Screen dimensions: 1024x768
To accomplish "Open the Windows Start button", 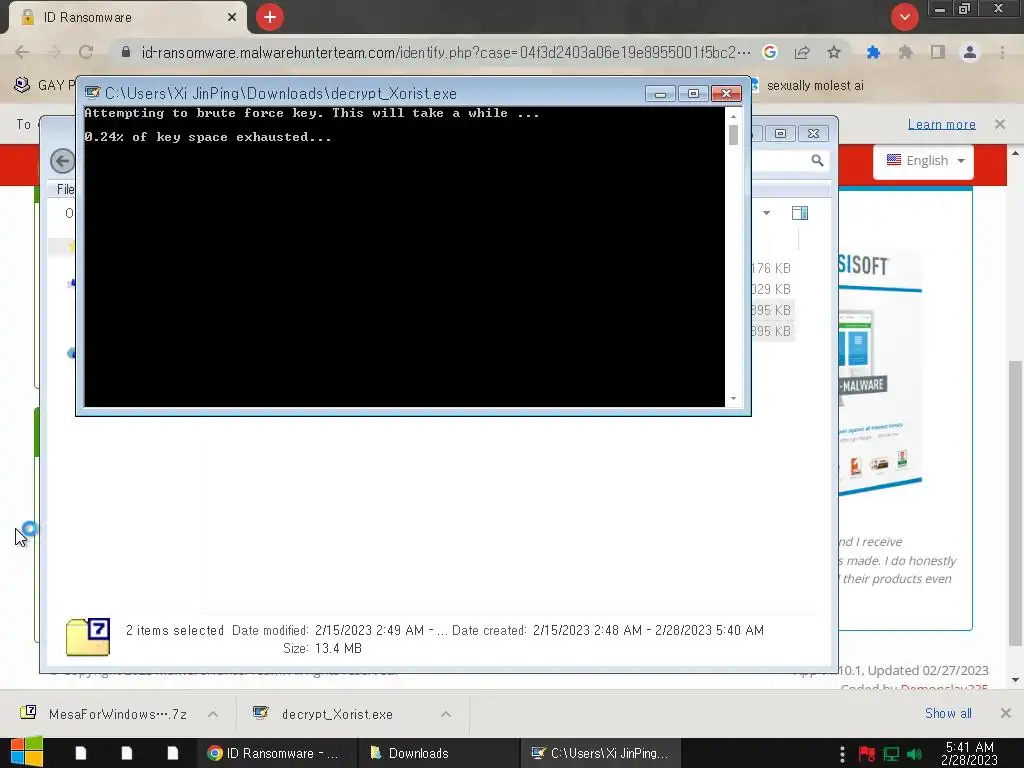I will pos(26,752).
